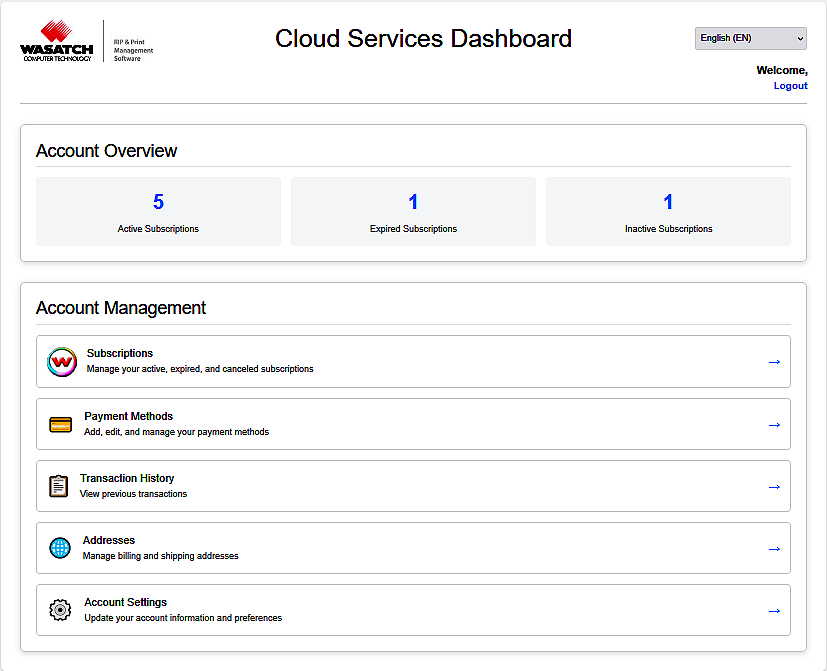Click the Cloud Services Dashboard heading
The image size is (827, 671).
point(423,39)
